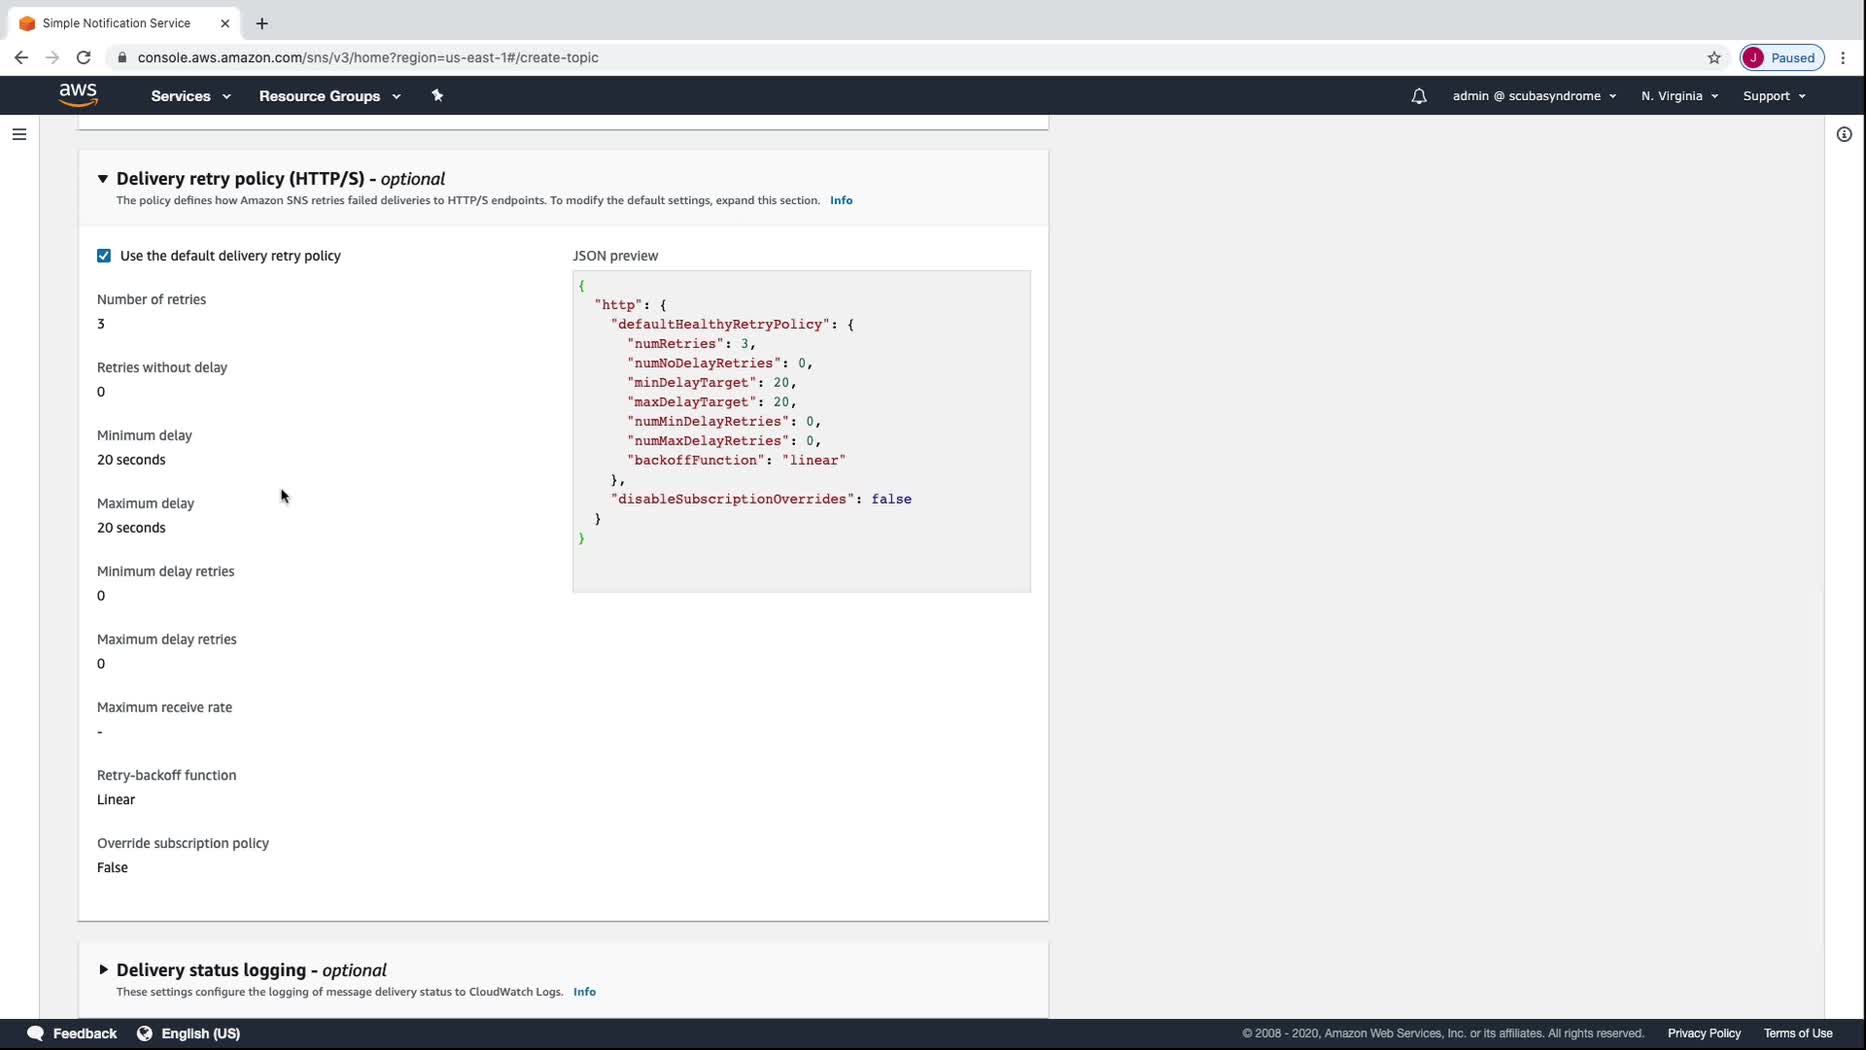Bookmark this page with the star icon
This screenshot has width=1866, height=1050.
tap(1714, 58)
